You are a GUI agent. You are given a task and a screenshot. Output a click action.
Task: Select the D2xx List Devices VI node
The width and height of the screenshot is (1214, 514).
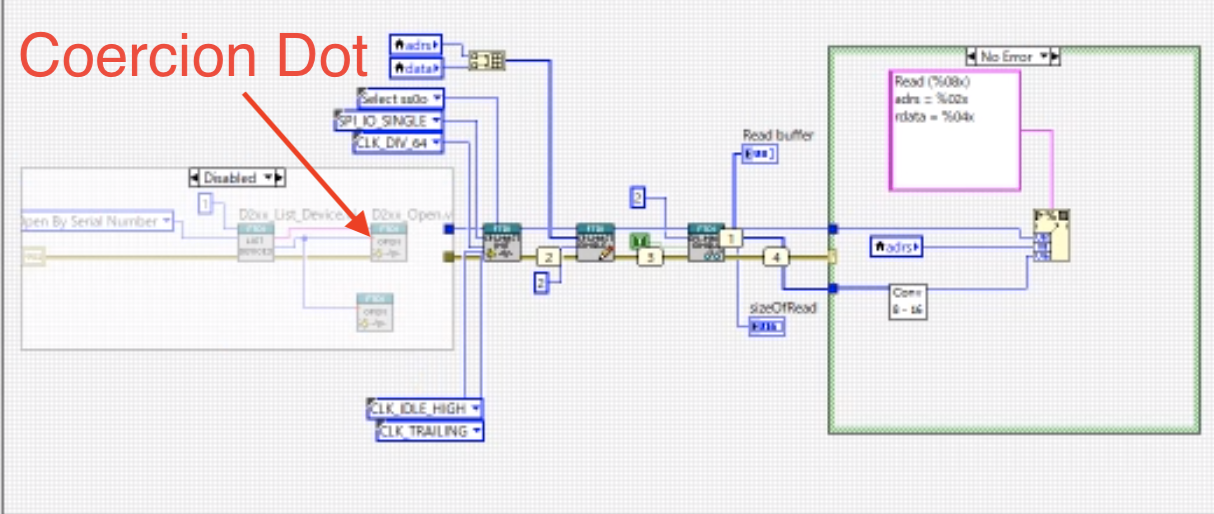[x=255, y=242]
